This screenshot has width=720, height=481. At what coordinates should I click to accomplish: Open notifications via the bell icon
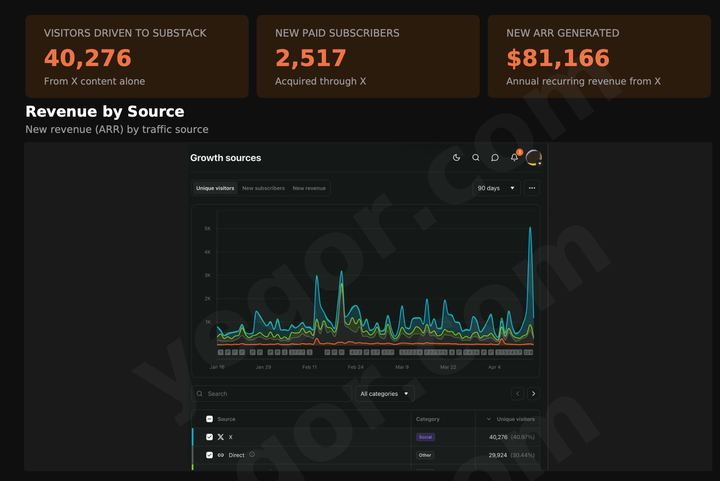514,157
